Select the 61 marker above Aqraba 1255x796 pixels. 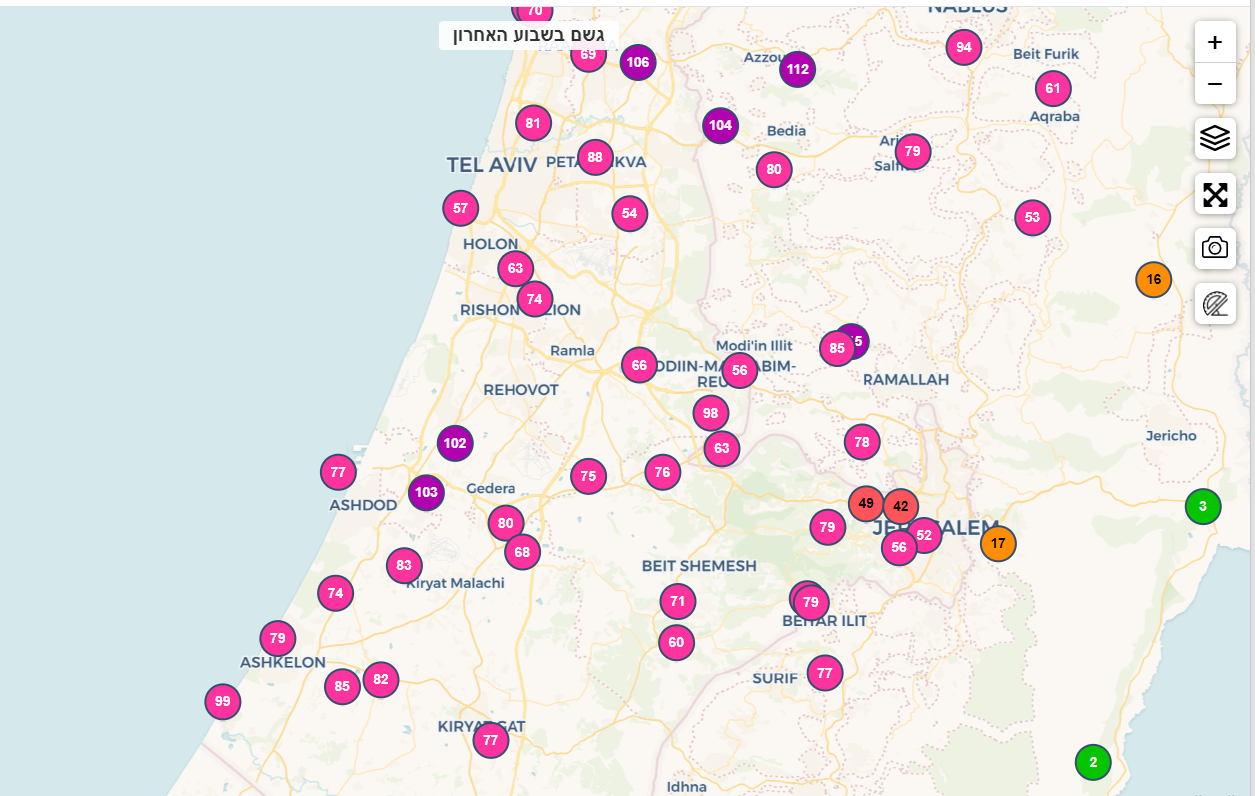click(x=1053, y=88)
